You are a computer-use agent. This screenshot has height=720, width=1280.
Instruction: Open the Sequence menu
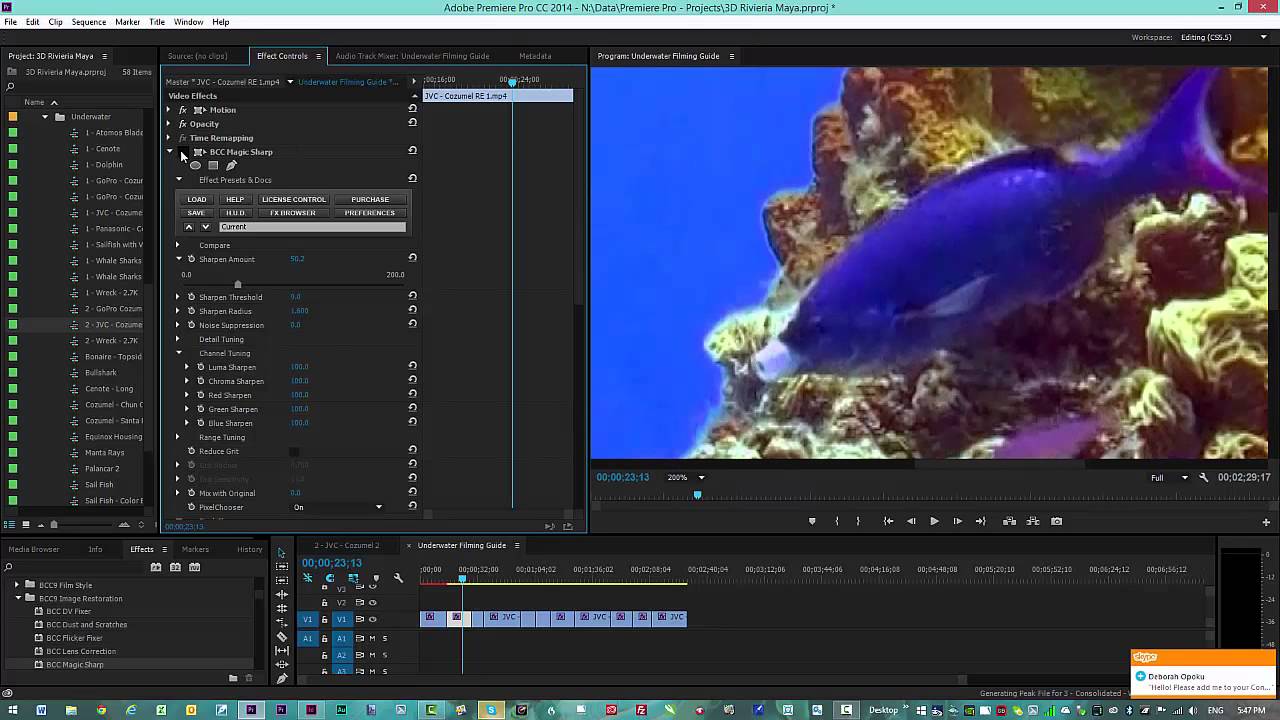(x=88, y=22)
